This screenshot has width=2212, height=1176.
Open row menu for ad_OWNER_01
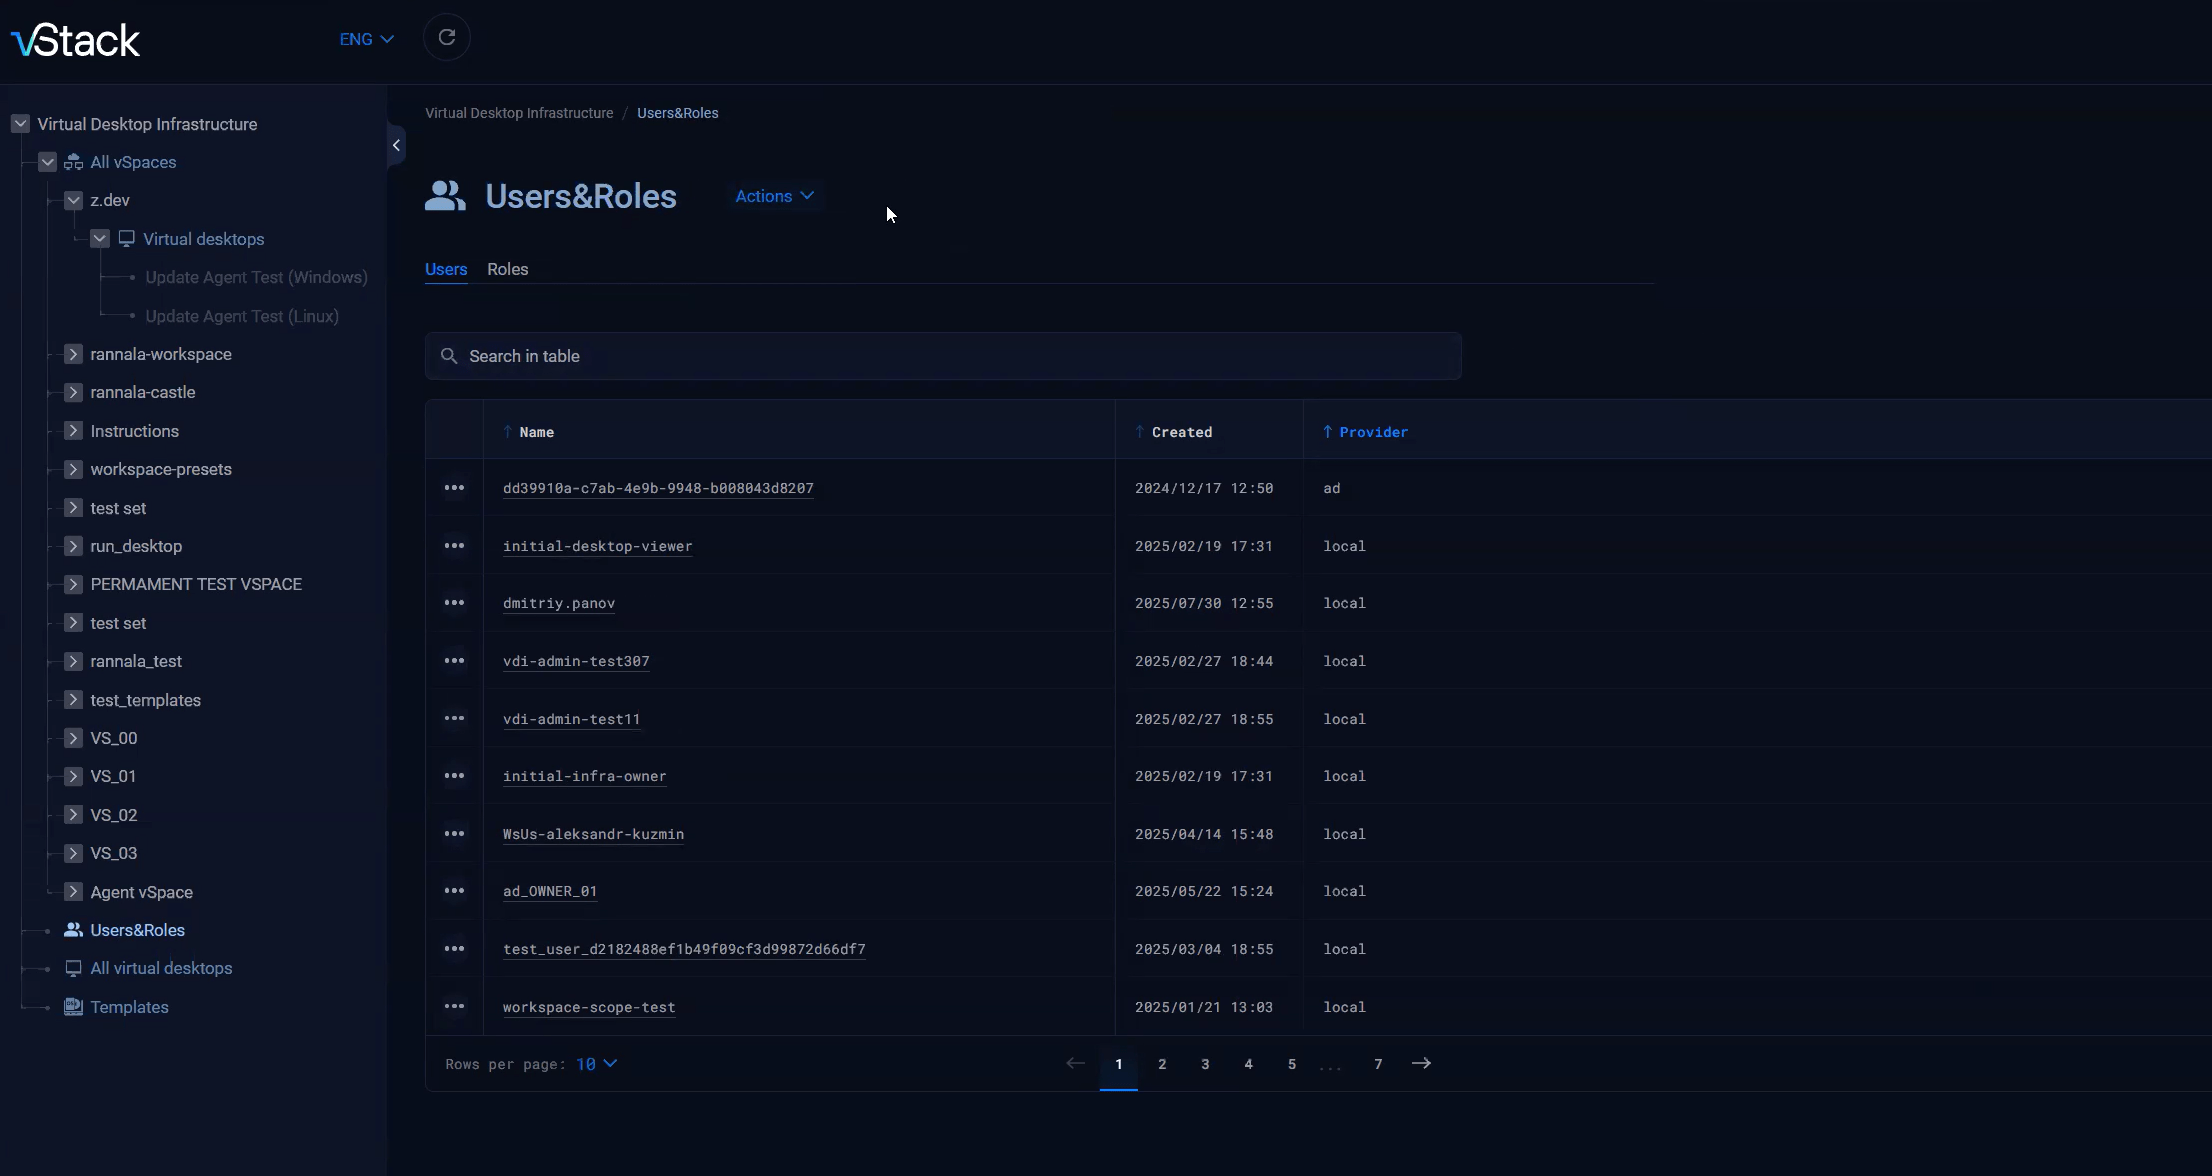[x=454, y=891]
